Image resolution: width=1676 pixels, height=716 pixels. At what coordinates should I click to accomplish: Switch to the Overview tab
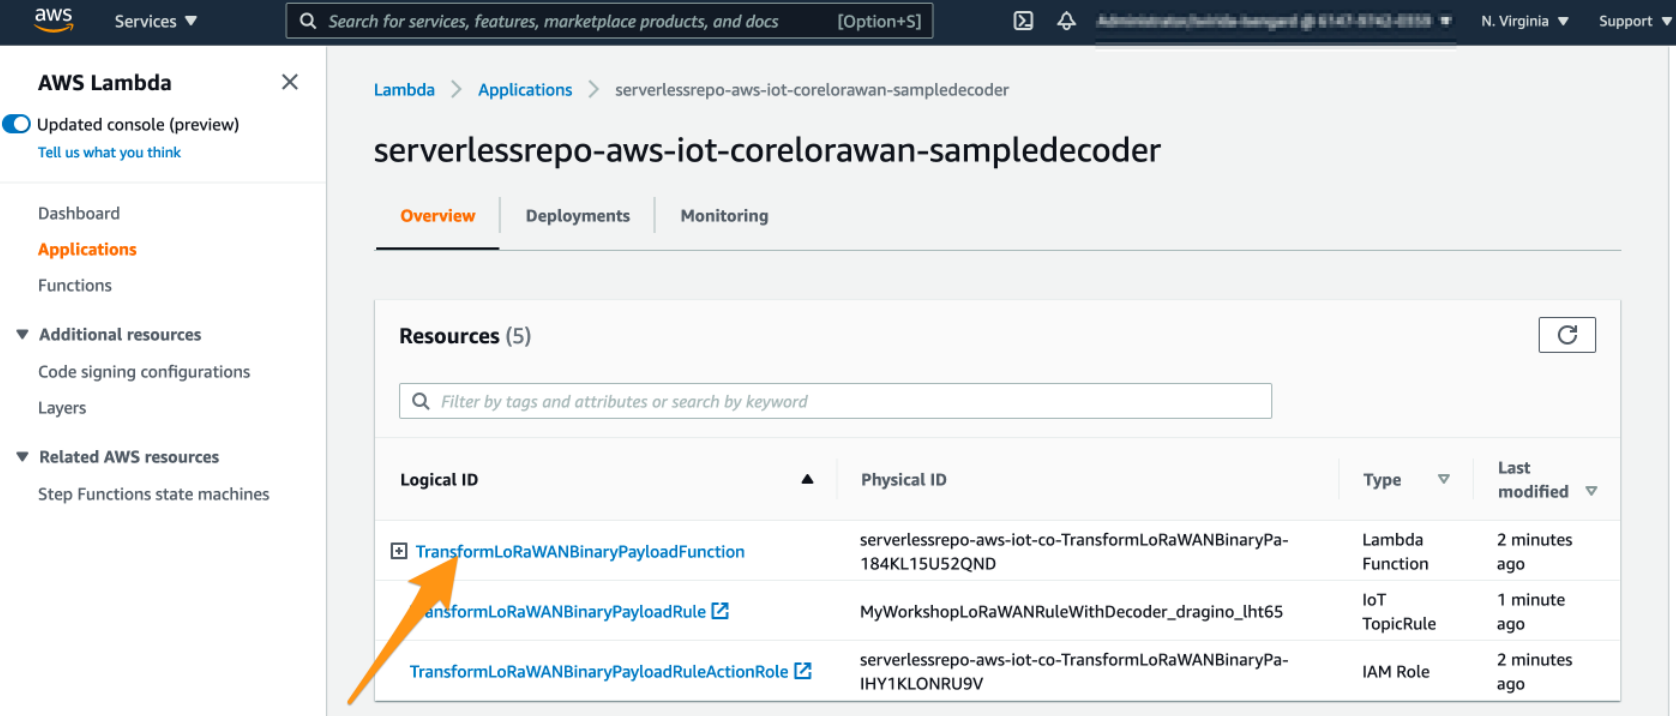pos(437,216)
